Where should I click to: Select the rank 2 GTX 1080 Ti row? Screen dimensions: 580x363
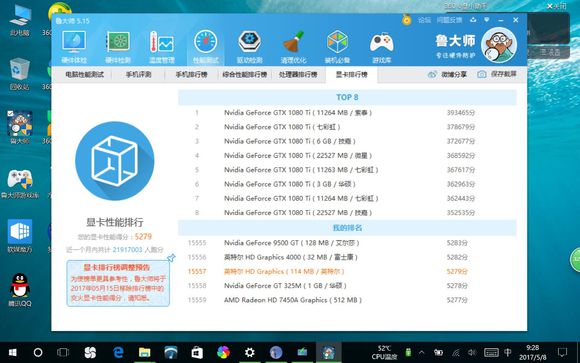tap(347, 127)
